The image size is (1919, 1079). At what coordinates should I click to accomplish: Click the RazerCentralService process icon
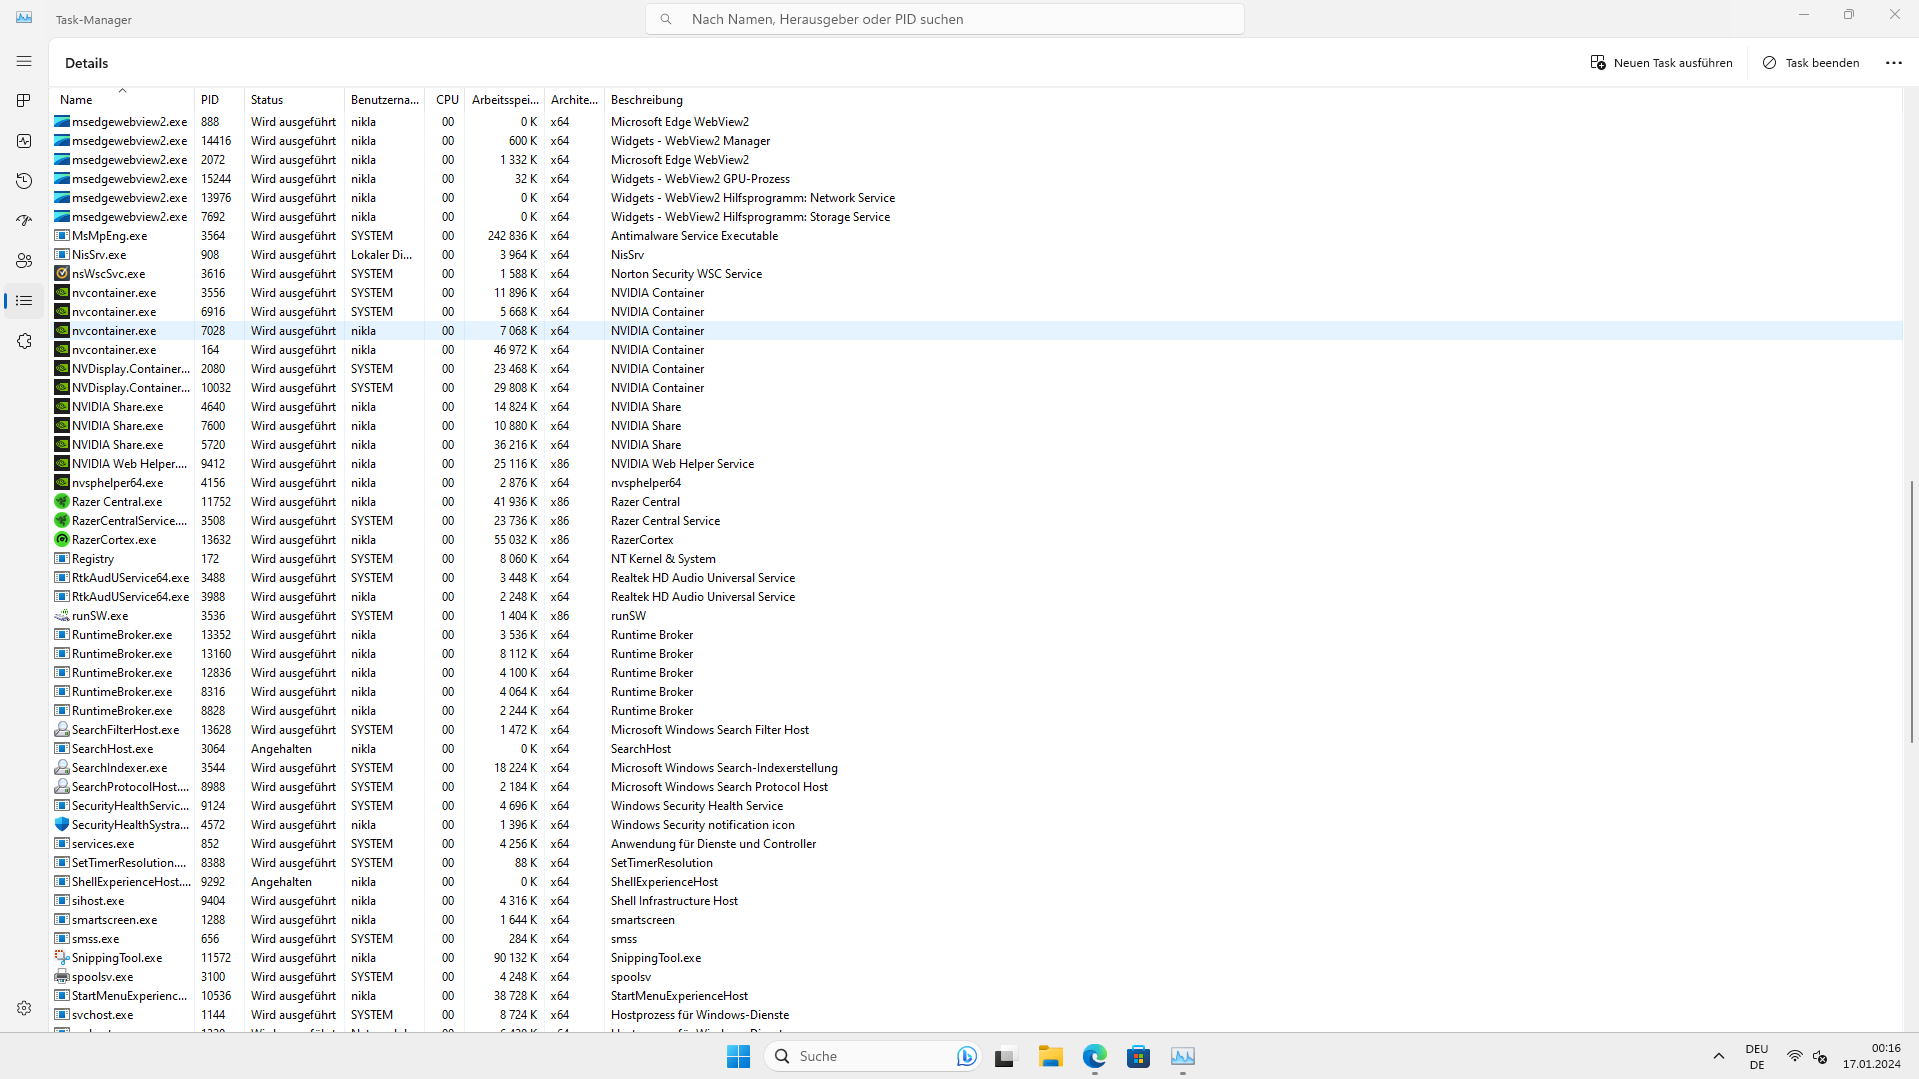pyautogui.click(x=62, y=521)
